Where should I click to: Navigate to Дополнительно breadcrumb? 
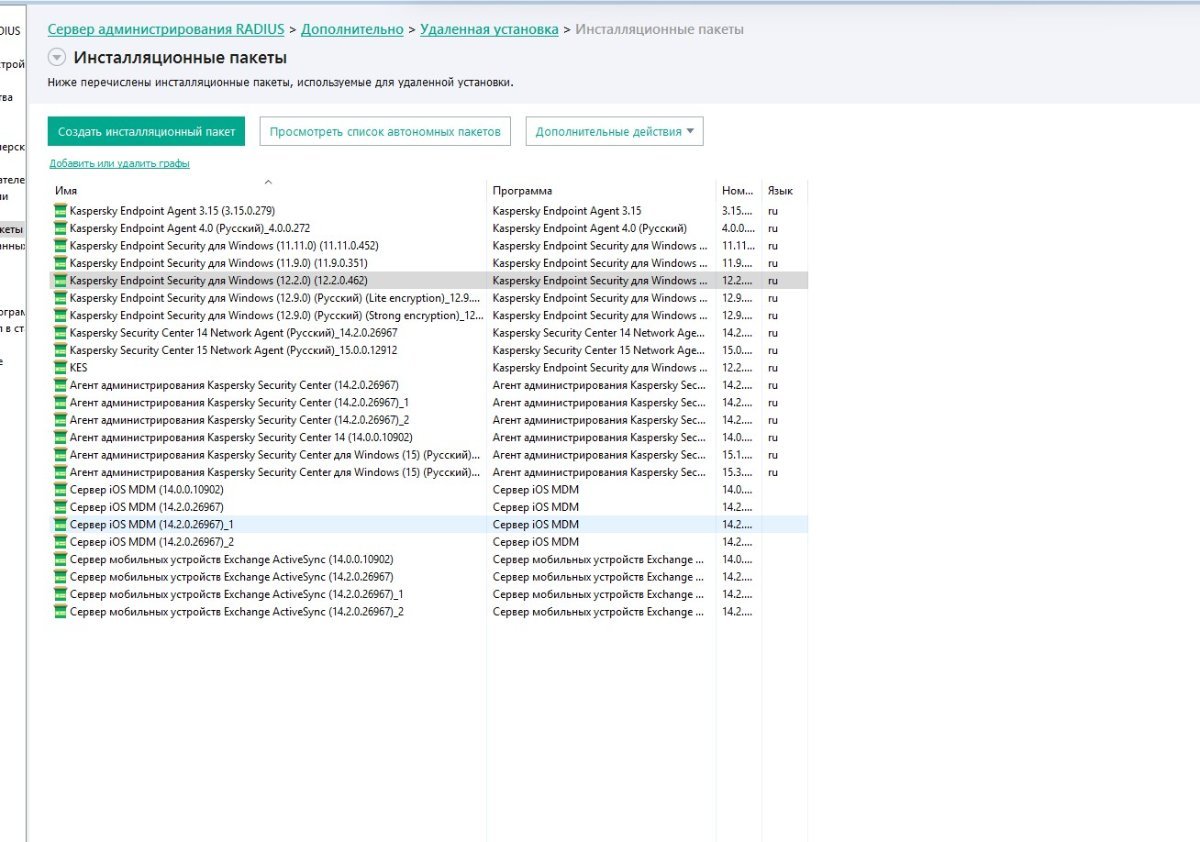[x=352, y=30]
